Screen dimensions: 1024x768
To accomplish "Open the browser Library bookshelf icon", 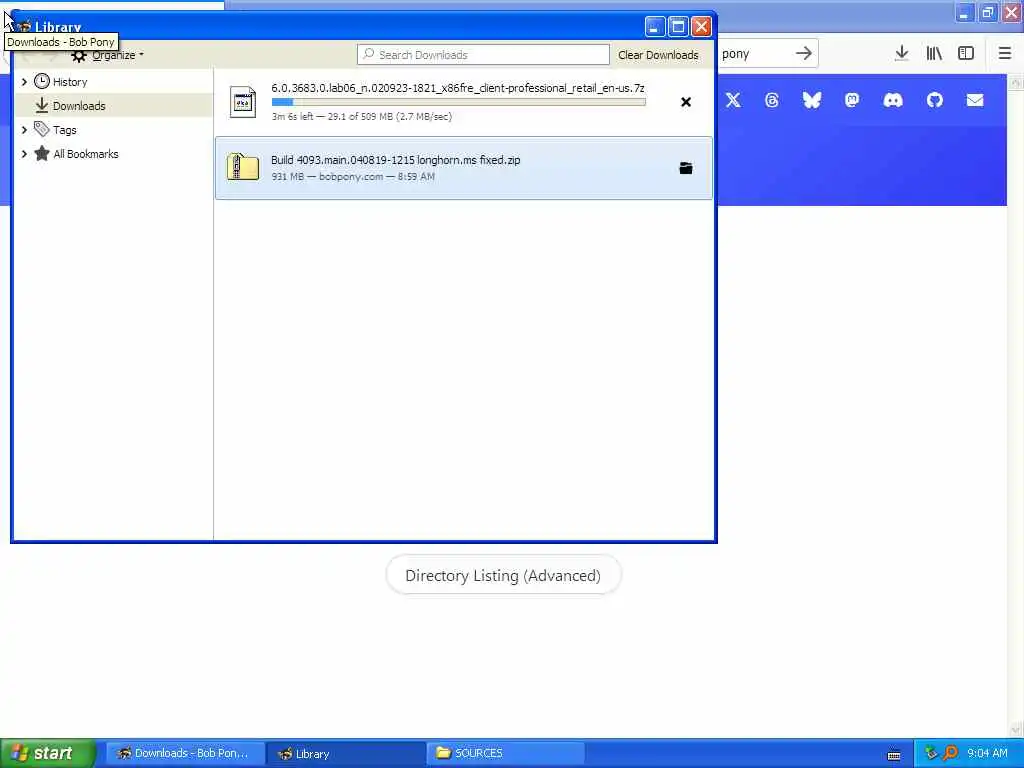I will tap(934, 54).
